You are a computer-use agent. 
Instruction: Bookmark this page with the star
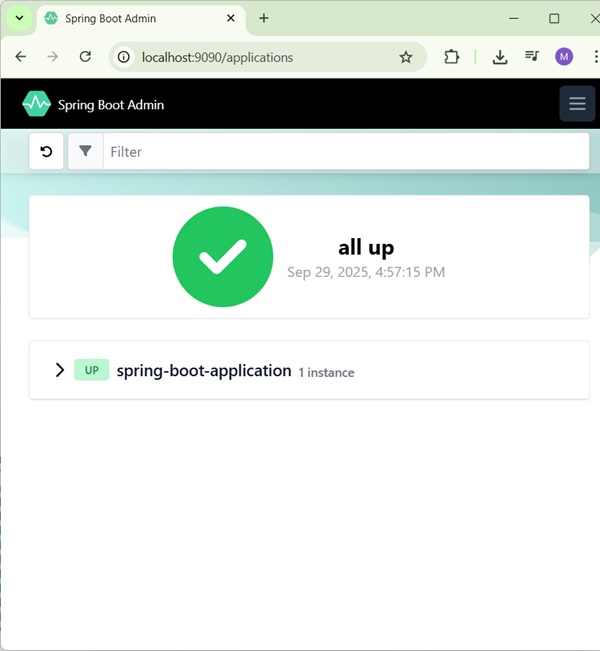(406, 57)
